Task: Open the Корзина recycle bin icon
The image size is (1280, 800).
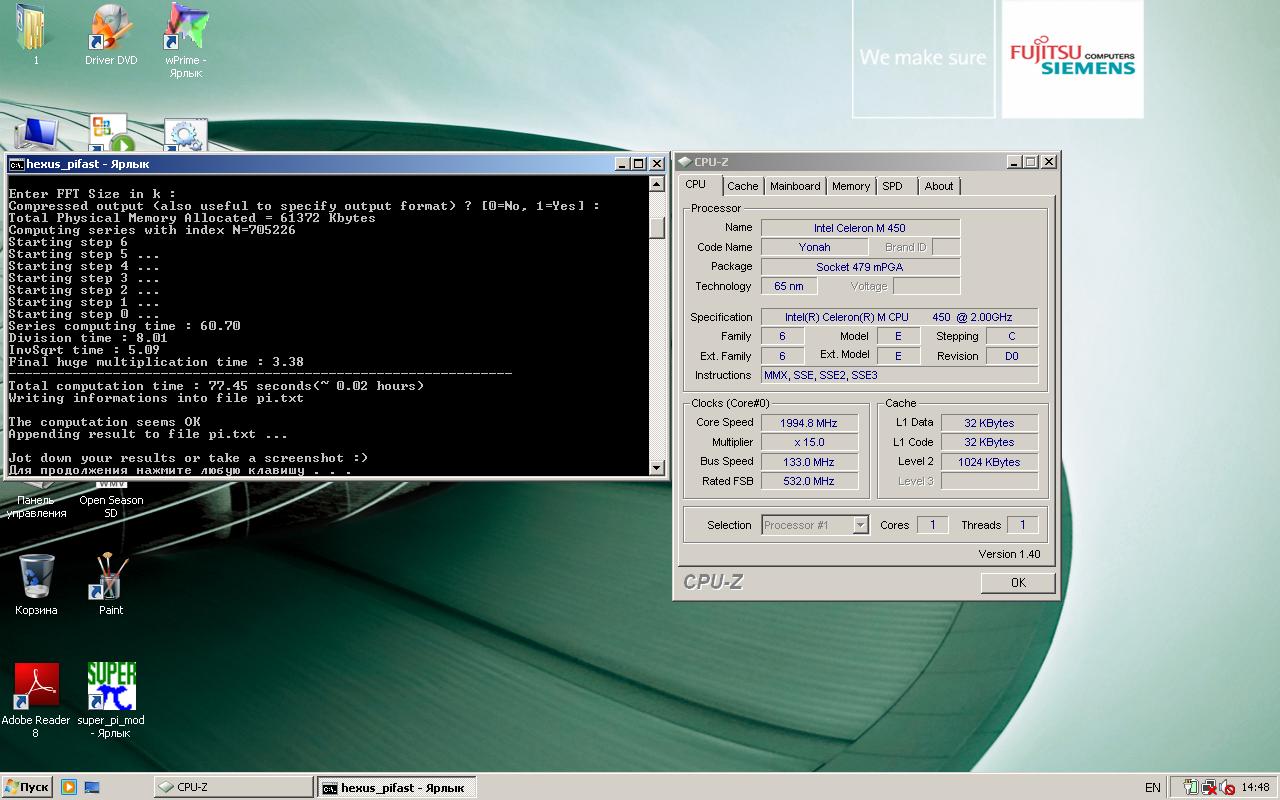Action: [x=36, y=577]
